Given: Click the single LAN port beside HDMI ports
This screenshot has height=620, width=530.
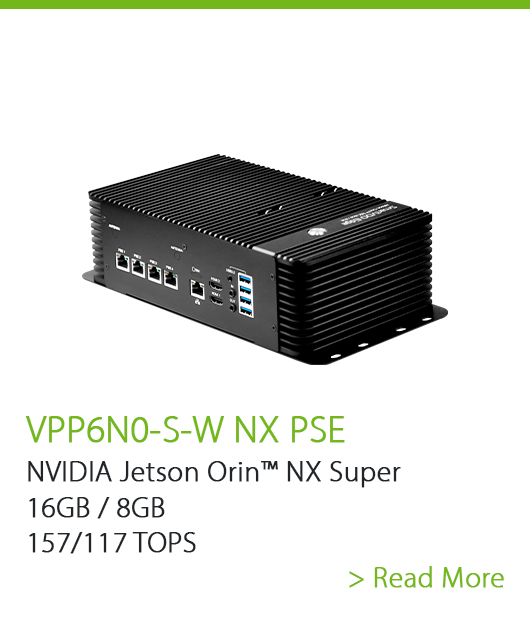Looking at the screenshot, I should coord(197,289).
